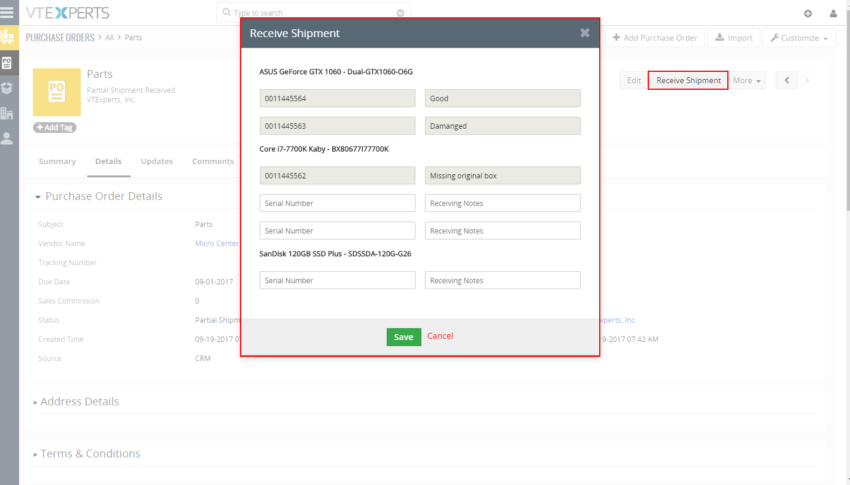
Task: Click the Due Date value 09-01-2017
Action: [x=214, y=282]
